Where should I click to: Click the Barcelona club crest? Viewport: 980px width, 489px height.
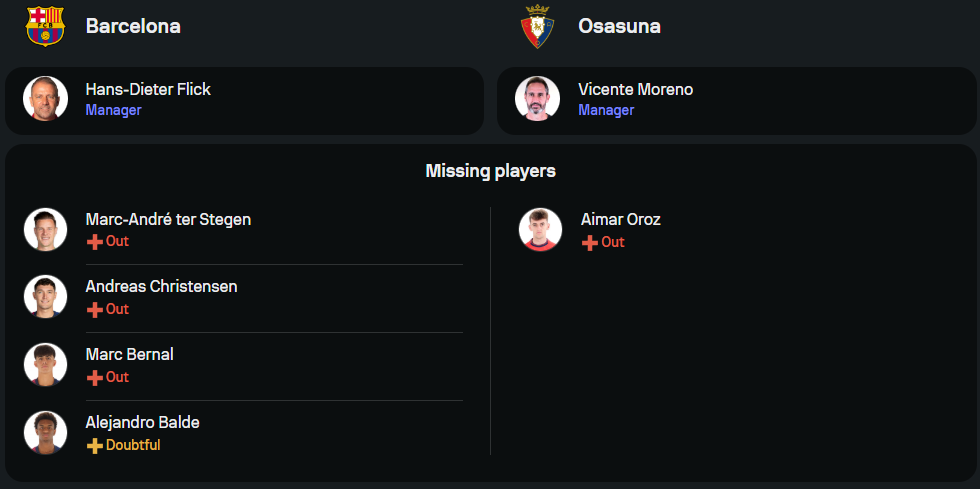coord(45,26)
